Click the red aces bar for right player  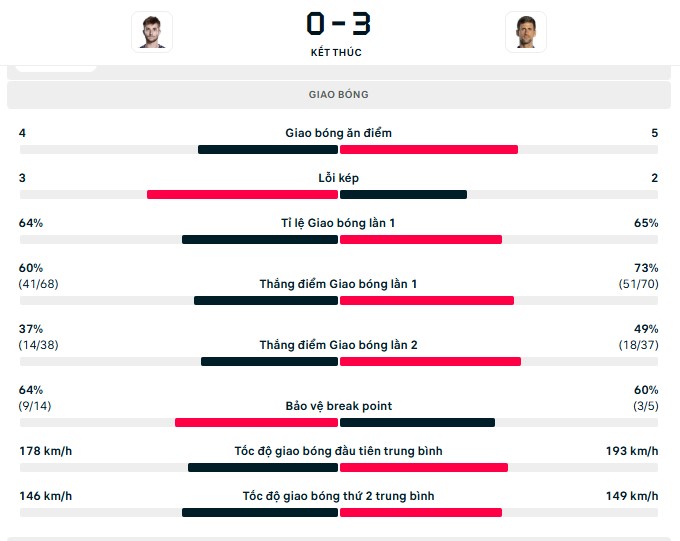tap(429, 150)
